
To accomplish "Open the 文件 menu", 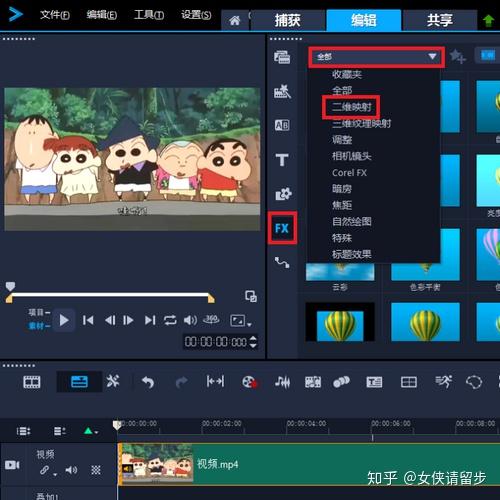I will (55, 15).
